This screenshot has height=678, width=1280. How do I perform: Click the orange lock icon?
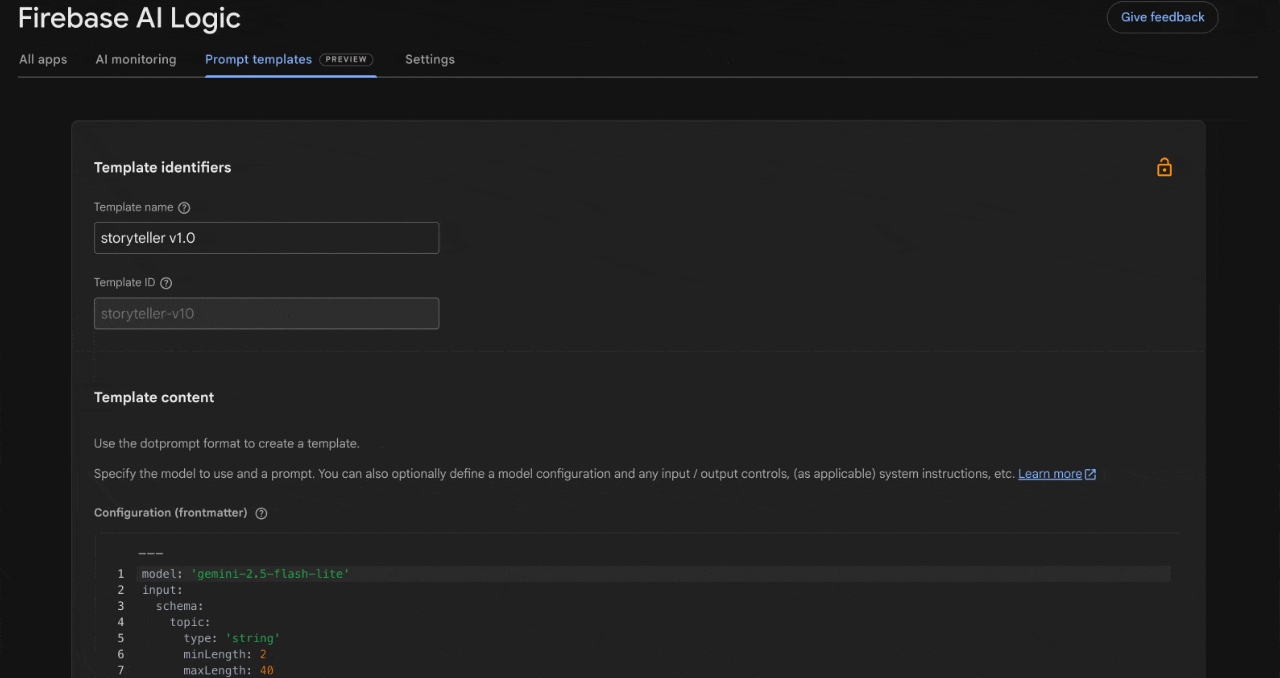(1164, 167)
